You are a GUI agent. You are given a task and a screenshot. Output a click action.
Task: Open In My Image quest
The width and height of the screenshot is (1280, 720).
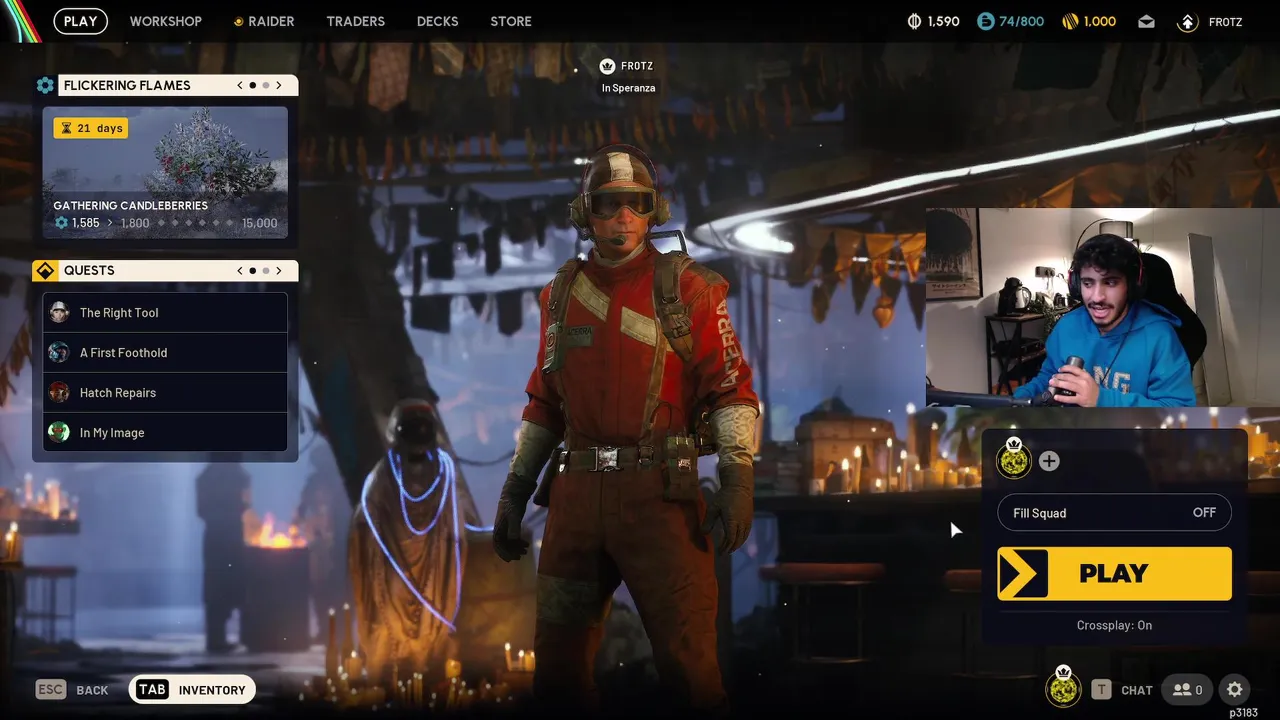[165, 433]
